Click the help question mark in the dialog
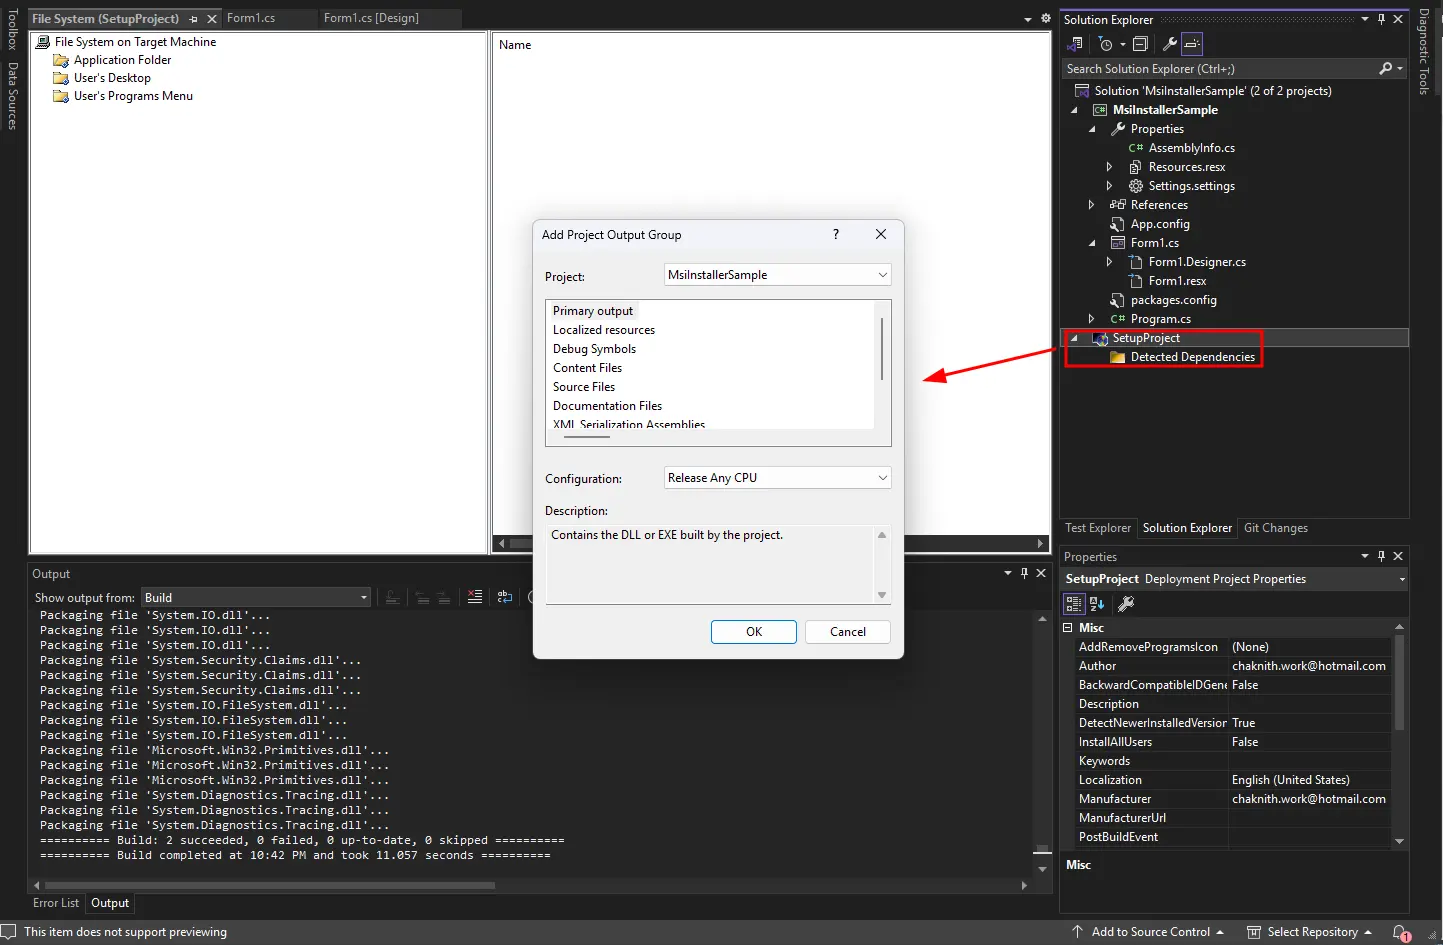This screenshot has width=1443, height=945. tap(836, 234)
